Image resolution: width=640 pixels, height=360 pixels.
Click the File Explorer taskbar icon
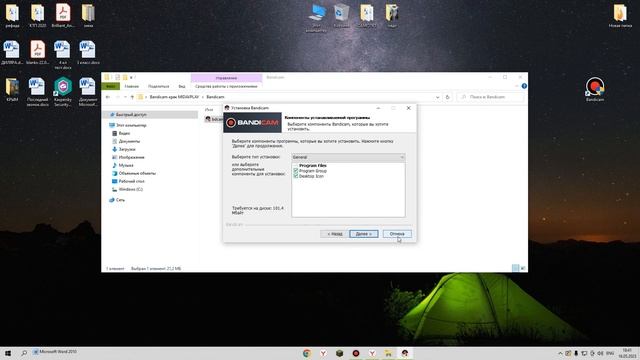click(389, 353)
